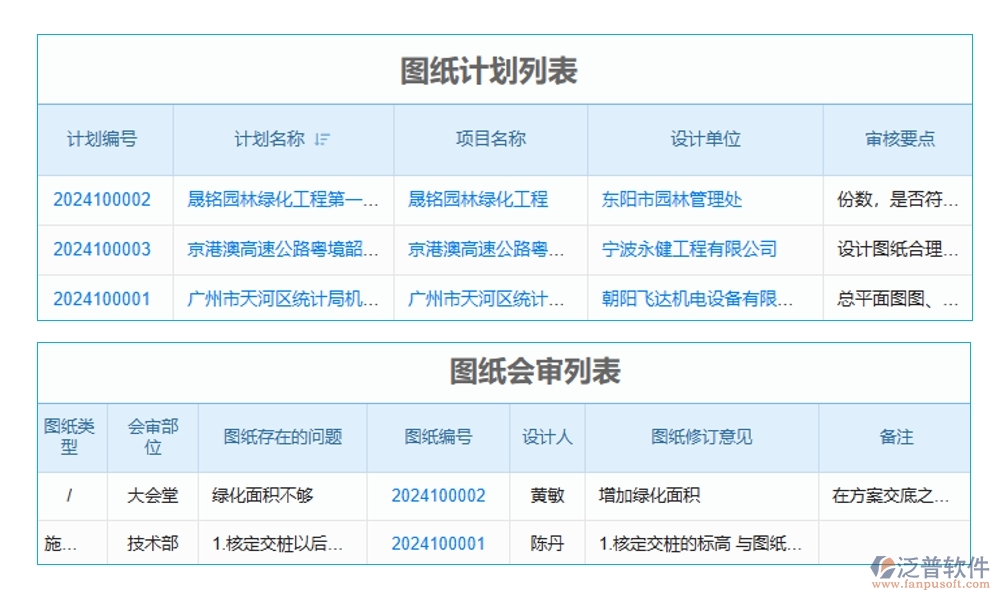Viewport: 1000px width, 600px height.
Task: Click the 计划编号 column header
Action: click(103, 140)
